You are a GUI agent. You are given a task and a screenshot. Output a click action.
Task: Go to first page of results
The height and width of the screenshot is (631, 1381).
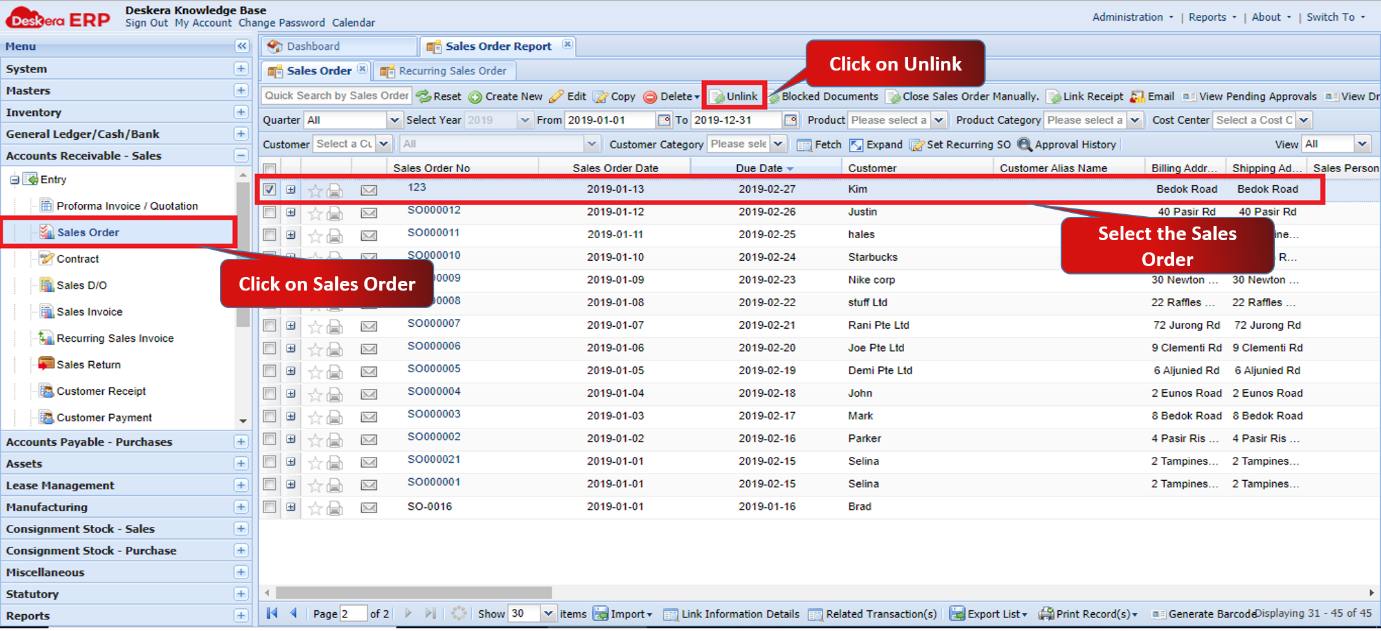[x=271, y=613]
